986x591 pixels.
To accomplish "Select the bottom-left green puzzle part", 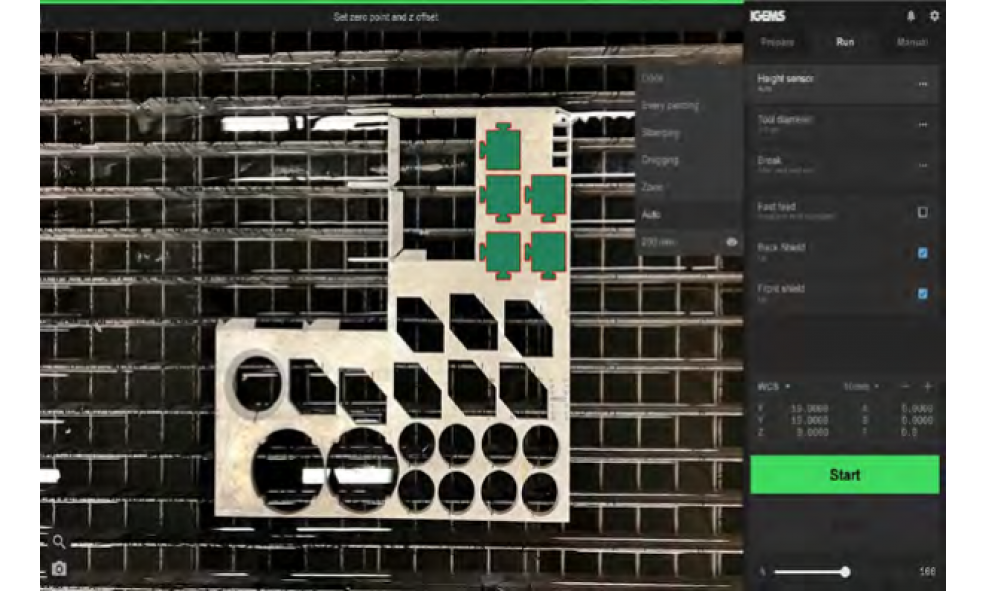I will coord(501,255).
